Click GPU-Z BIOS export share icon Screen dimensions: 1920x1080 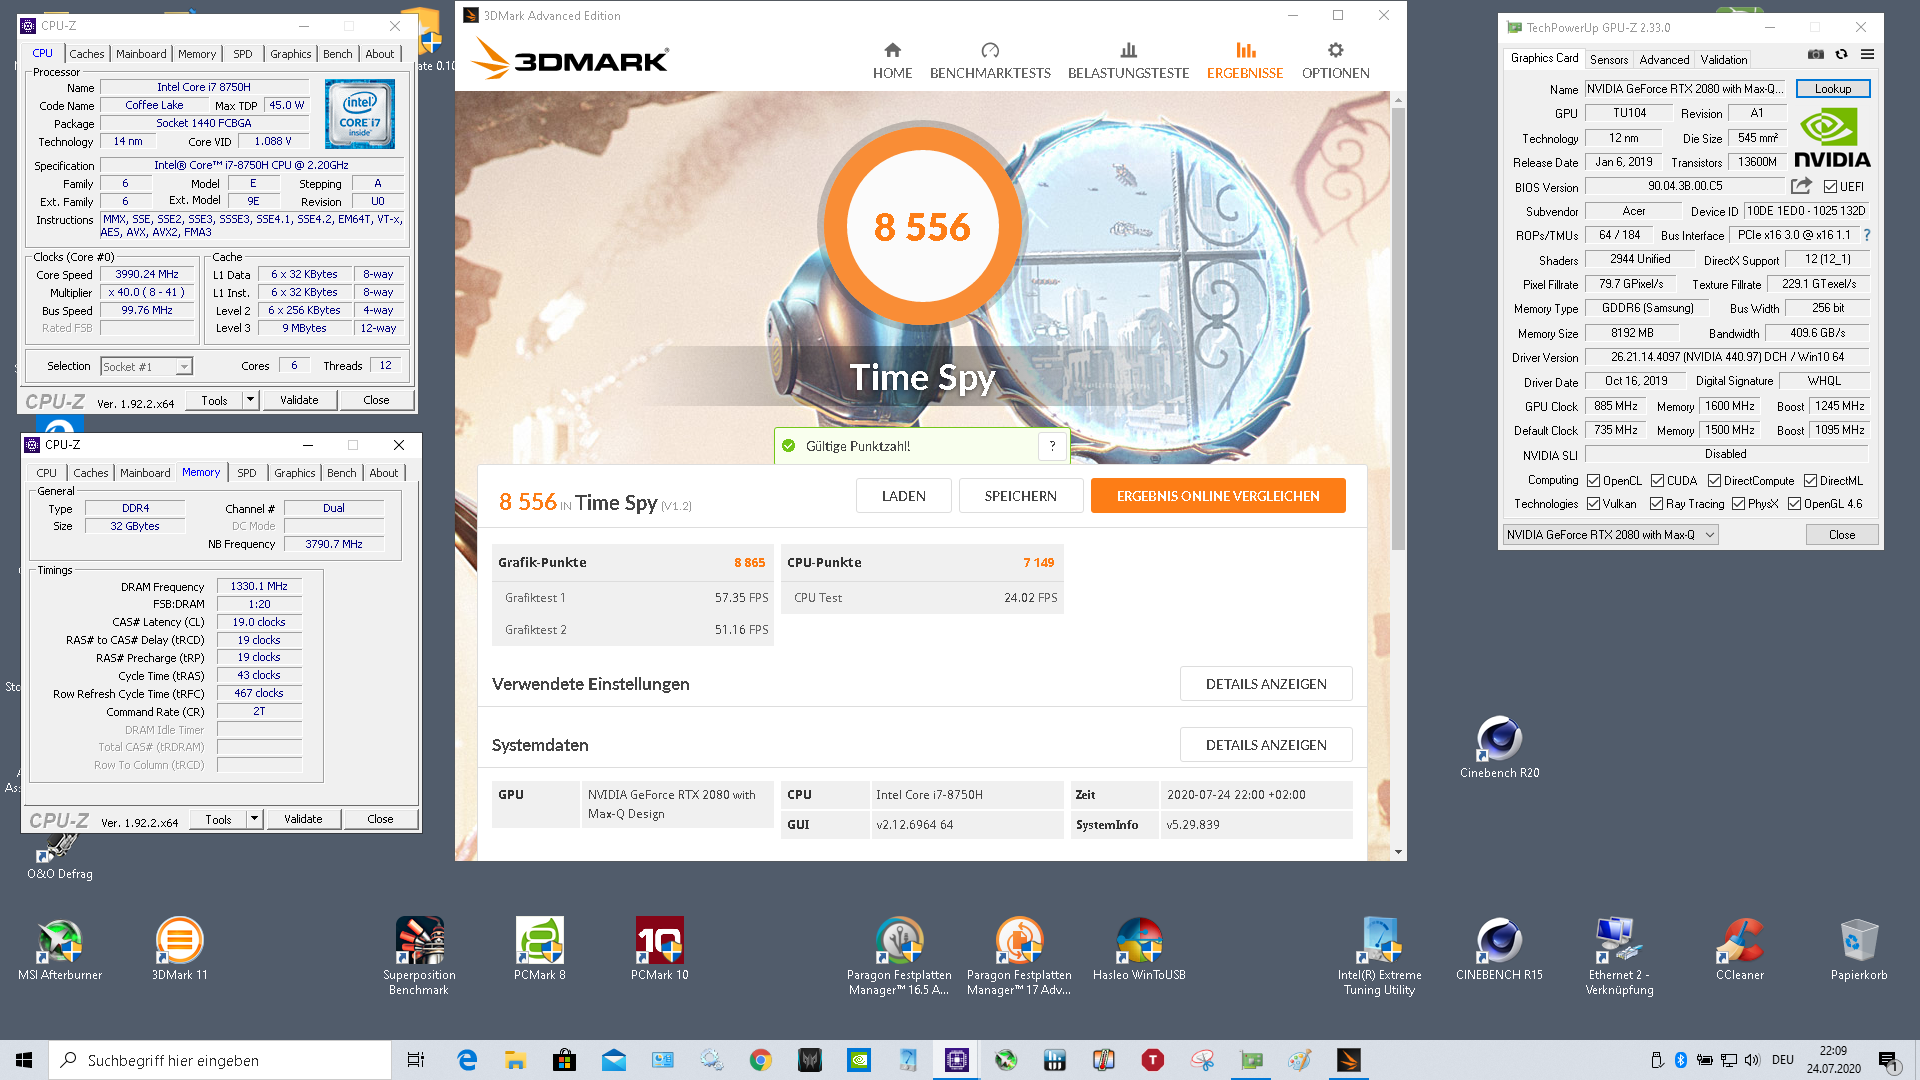[1801, 186]
